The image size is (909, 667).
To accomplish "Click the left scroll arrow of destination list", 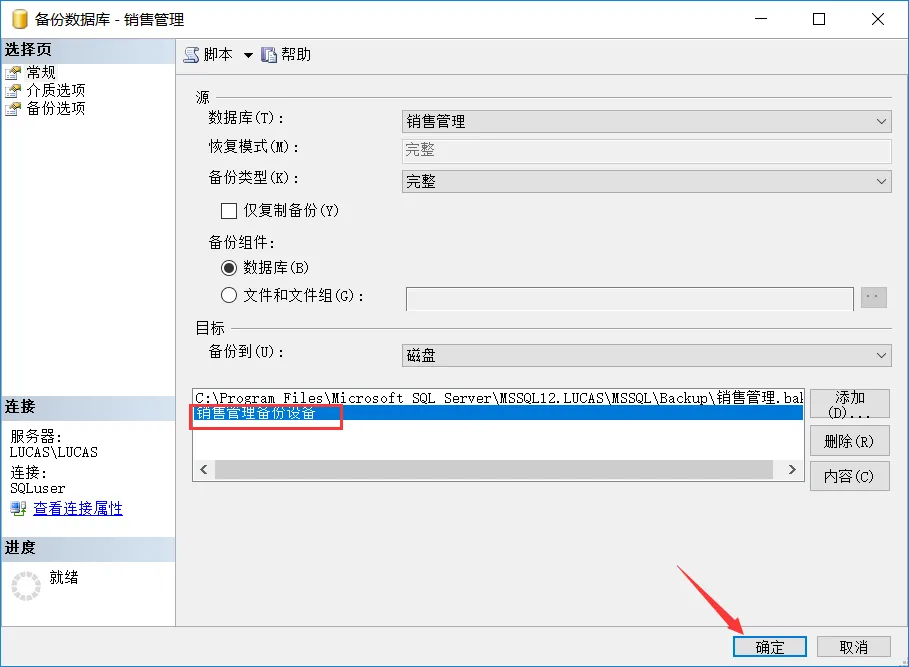I will click(x=203, y=469).
